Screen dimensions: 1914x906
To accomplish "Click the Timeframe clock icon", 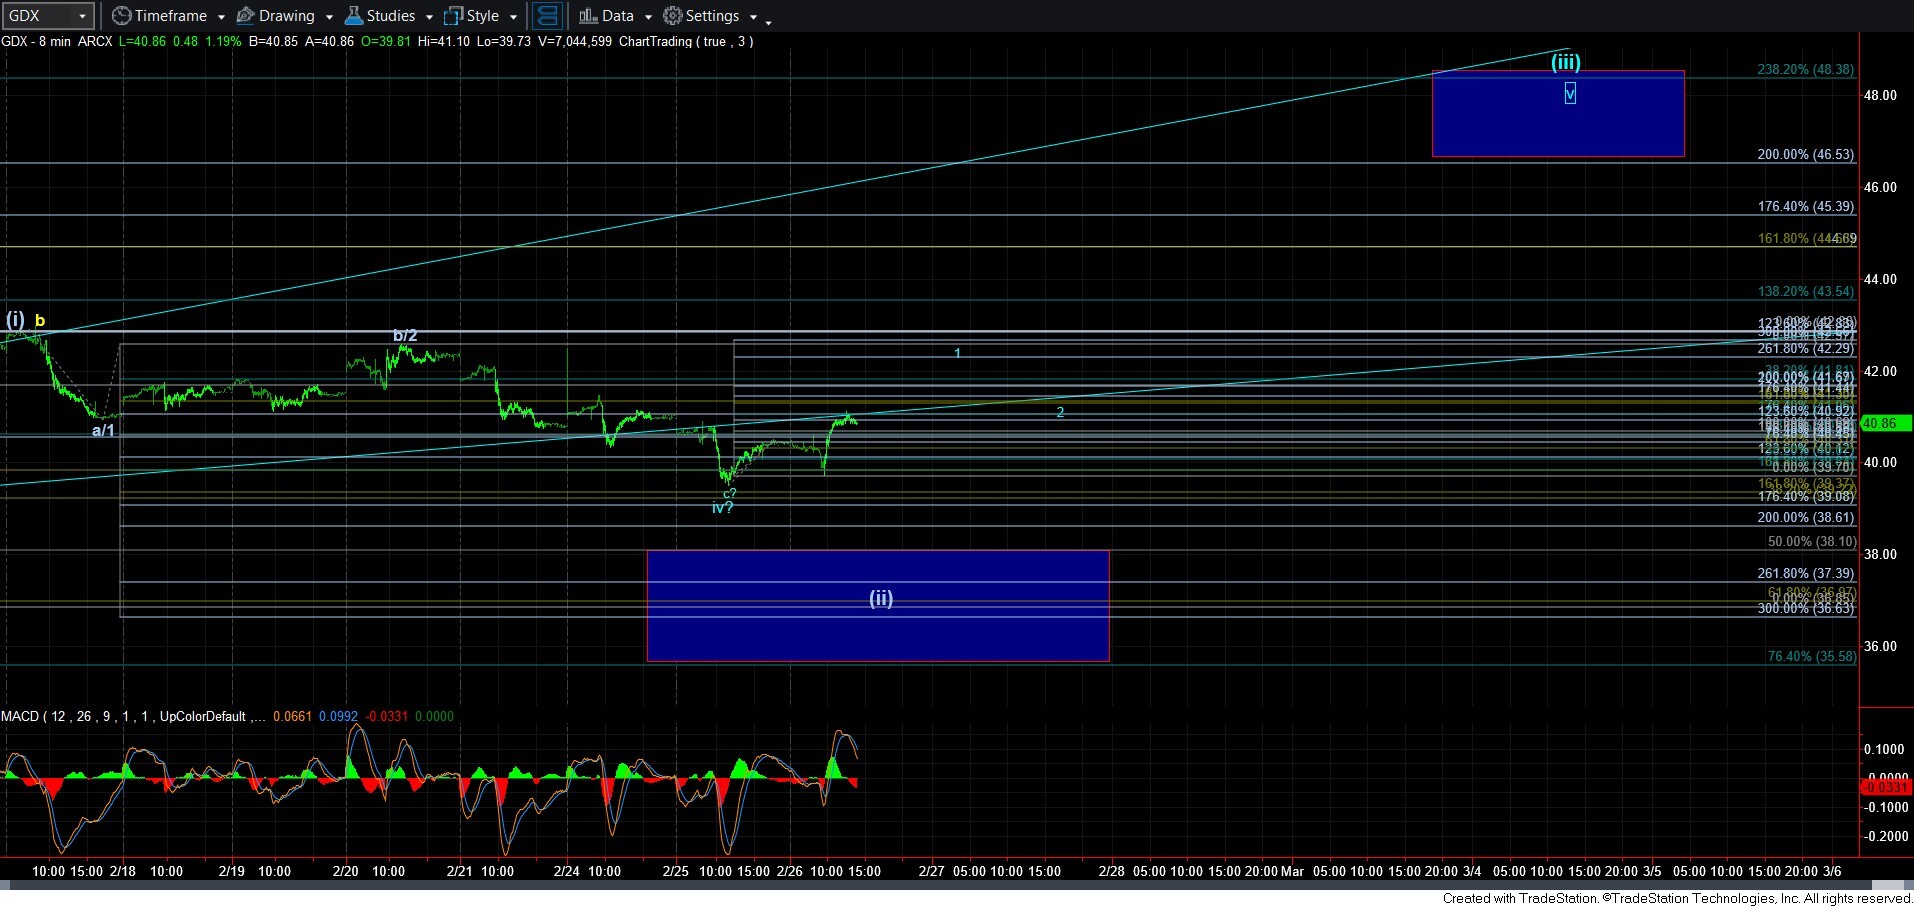I will [x=121, y=16].
